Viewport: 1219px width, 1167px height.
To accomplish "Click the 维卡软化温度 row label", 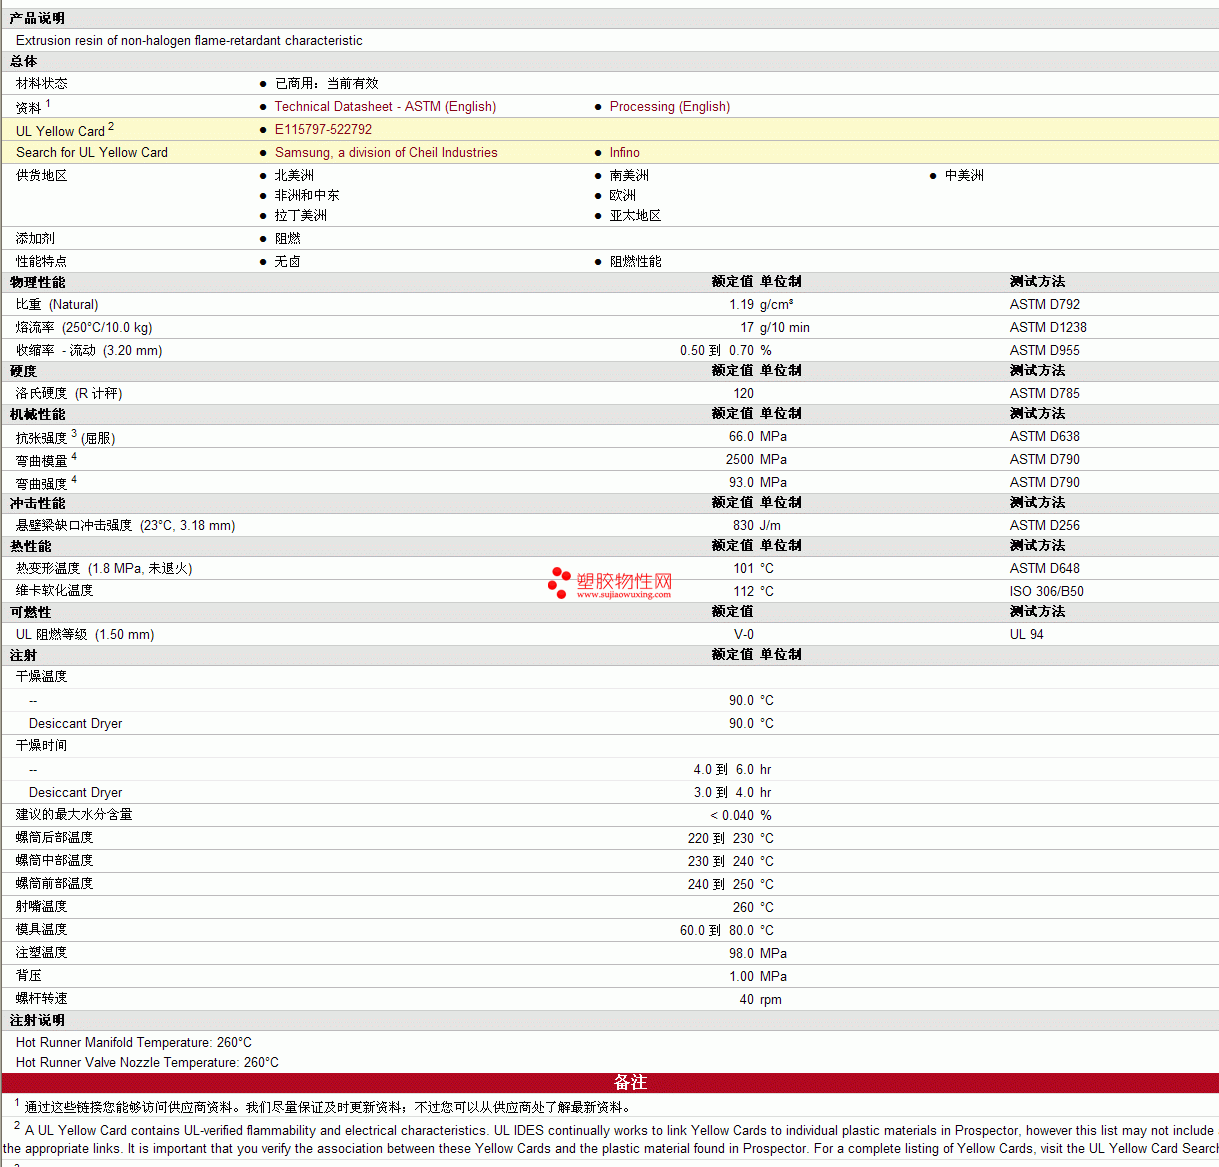I will point(55,591).
